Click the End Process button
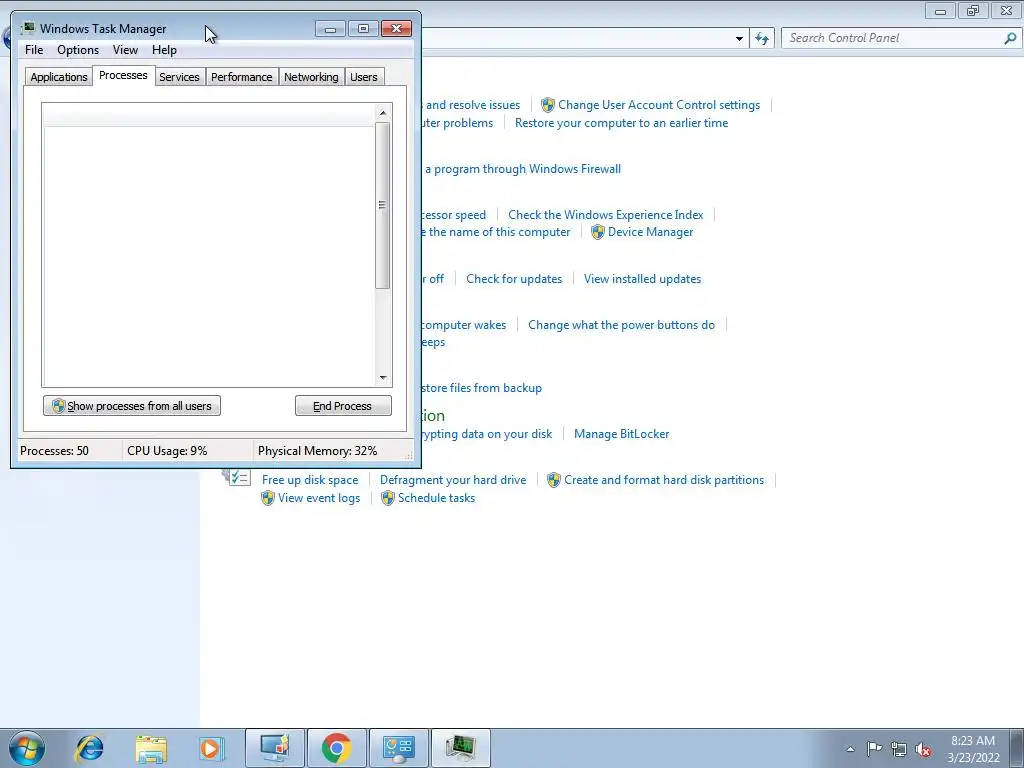This screenshot has height=768, width=1024. pos(343,406)
